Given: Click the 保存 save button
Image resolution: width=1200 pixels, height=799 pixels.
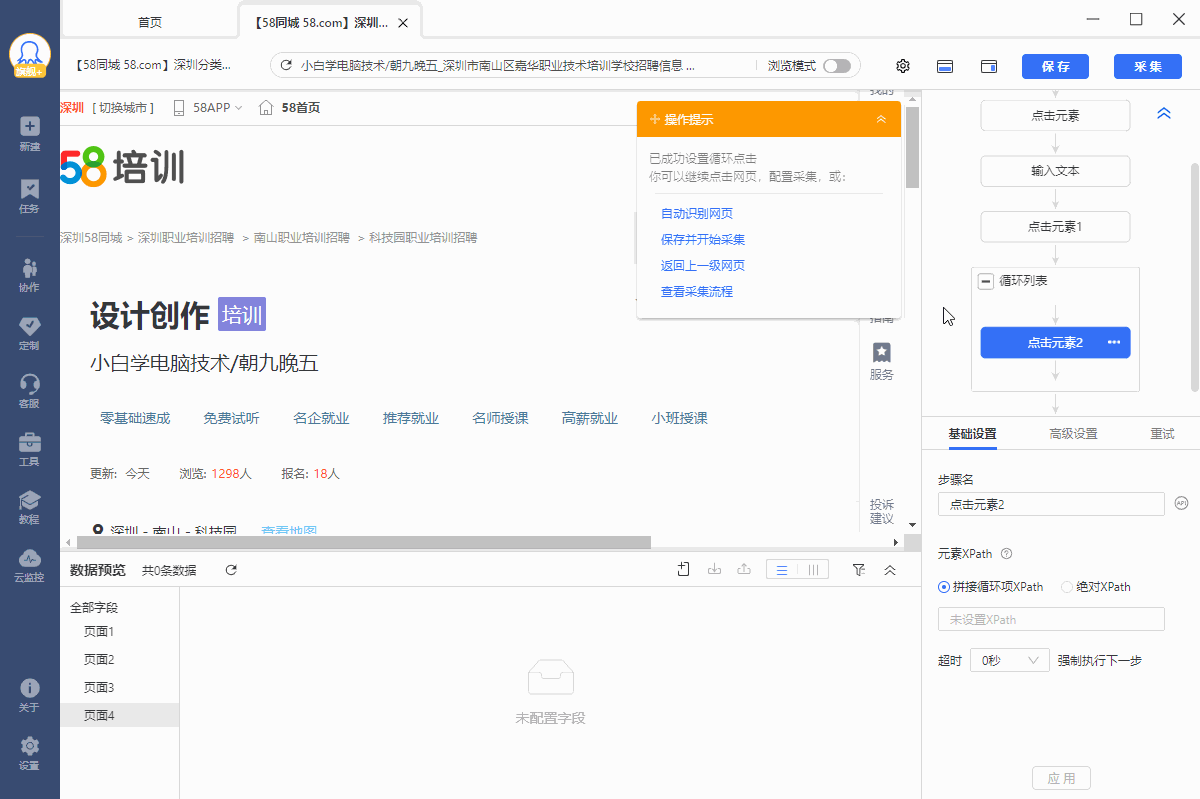Looking at the screenshot, I should [x=1055, y=66].
